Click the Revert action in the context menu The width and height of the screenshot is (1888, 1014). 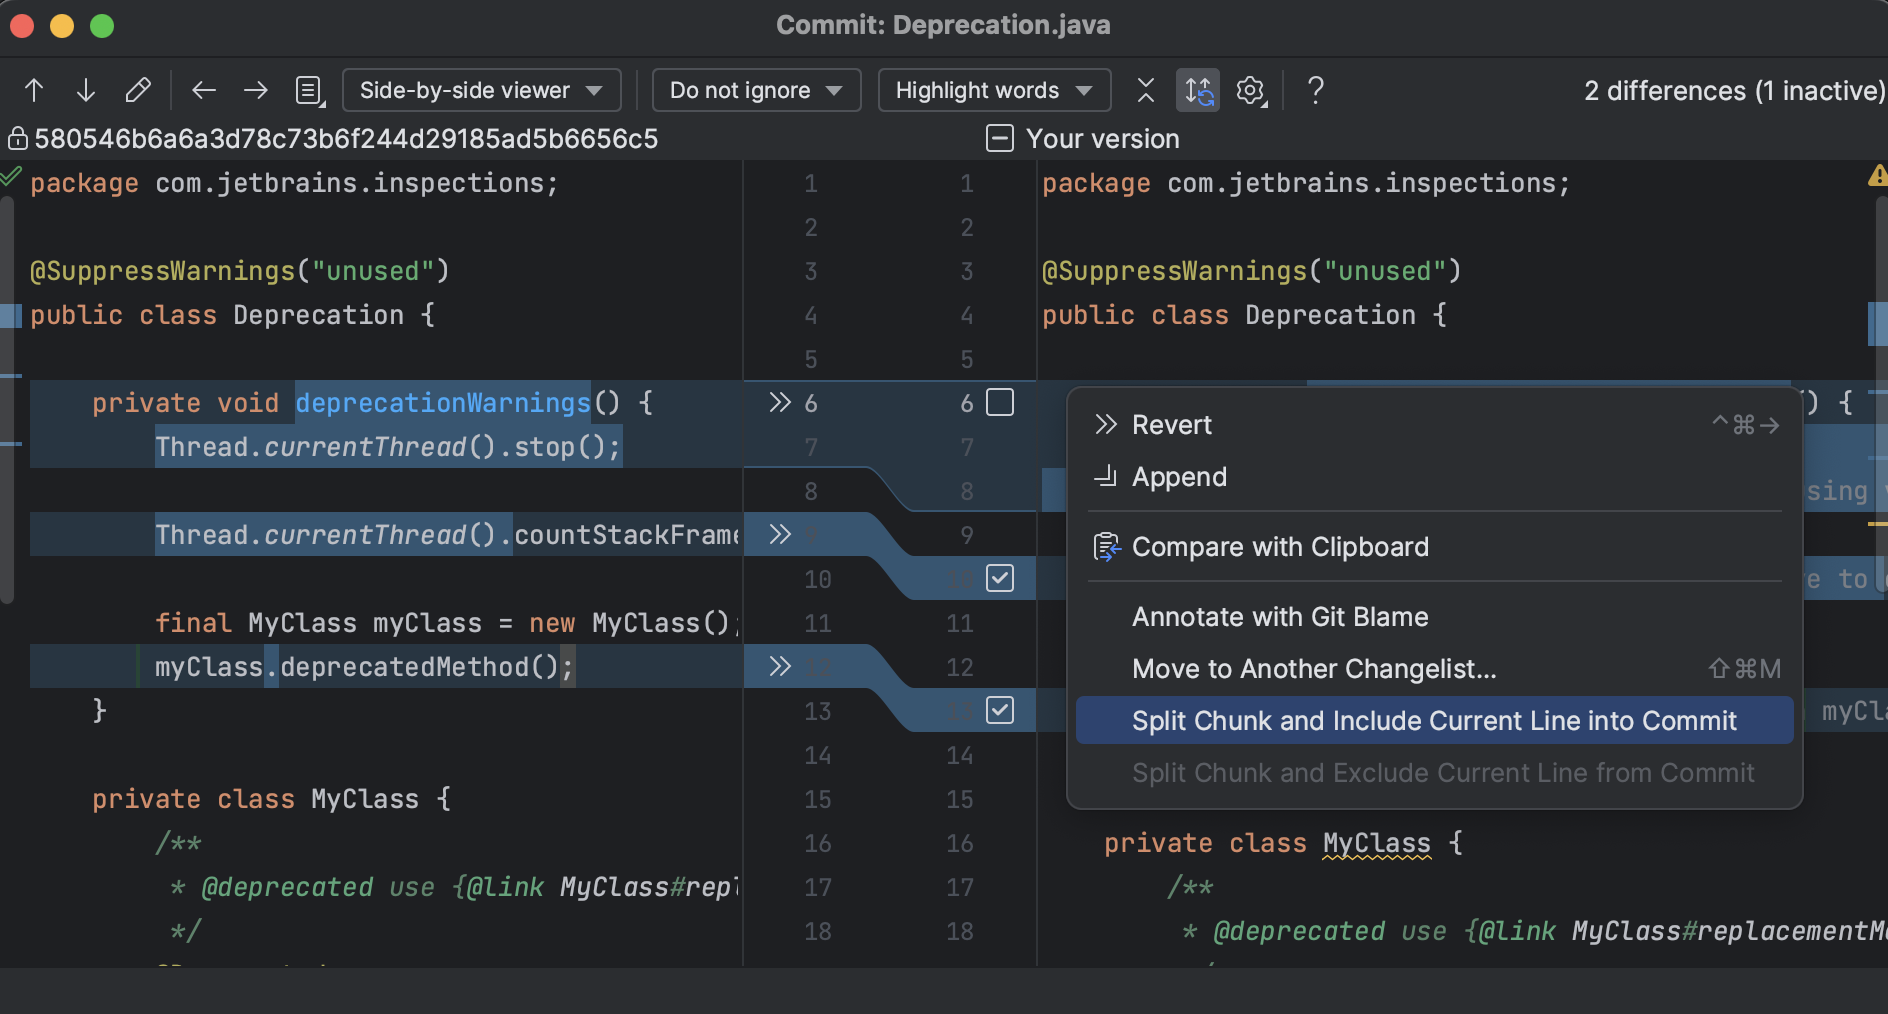(x=1171, y=424)
